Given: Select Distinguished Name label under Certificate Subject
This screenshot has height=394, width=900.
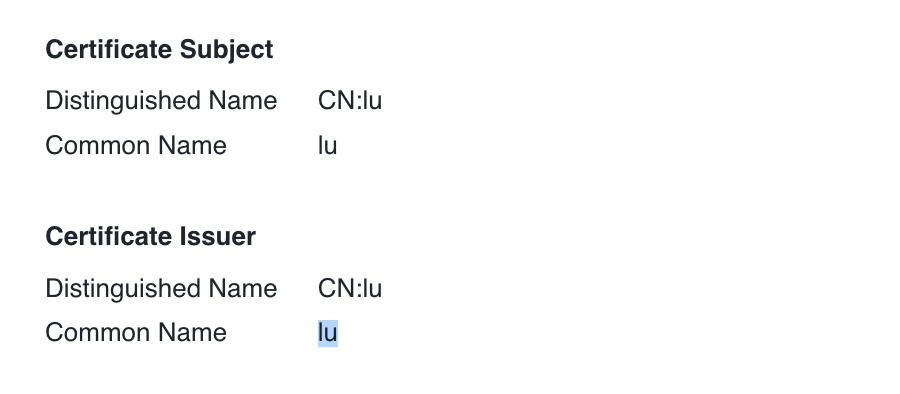Looking at the screenshot, I should pyautogui.click(x=161, y=101).
